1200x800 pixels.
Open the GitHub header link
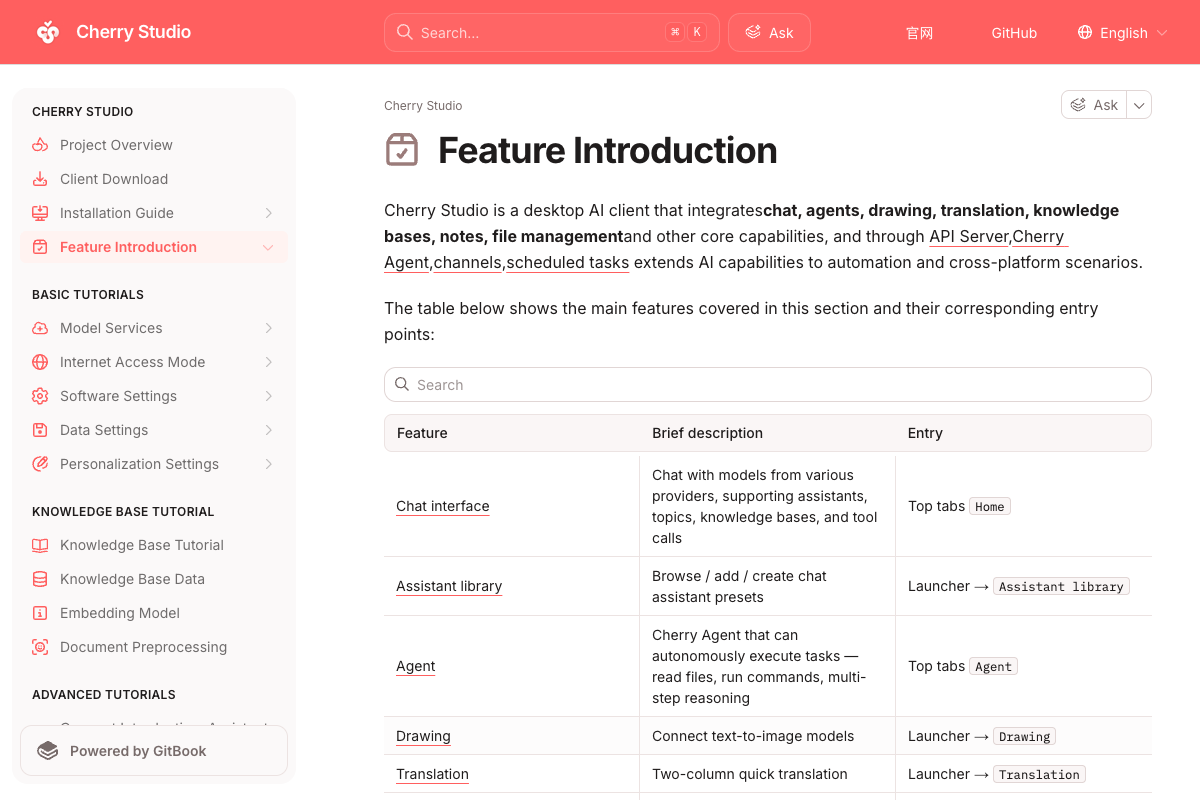point(1014,33)
